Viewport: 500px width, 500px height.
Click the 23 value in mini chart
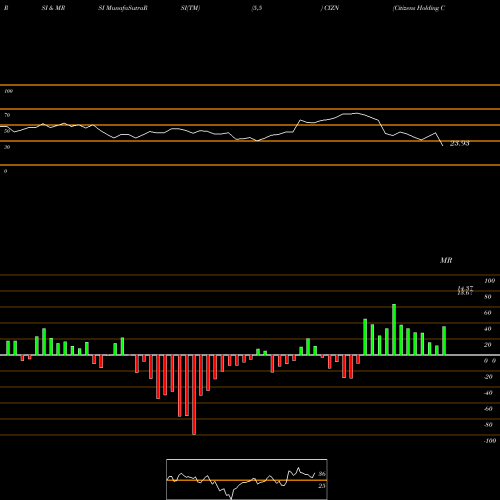pyautogui.click(x=322, y=486)
